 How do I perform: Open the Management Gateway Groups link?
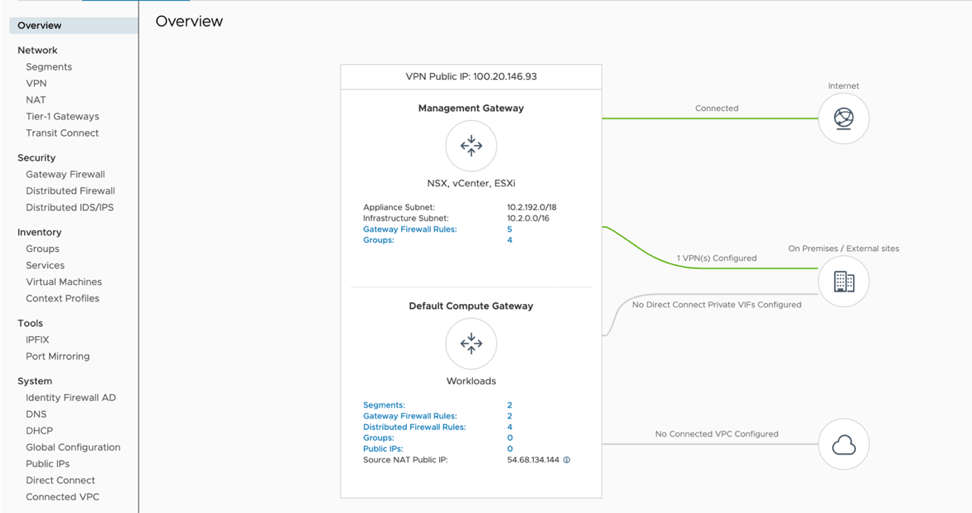pos(378,240)
